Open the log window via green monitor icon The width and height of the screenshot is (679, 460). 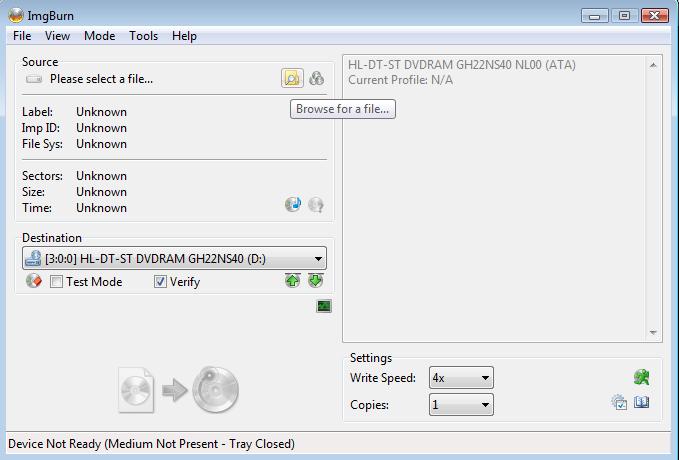click(x=324, y=306)
